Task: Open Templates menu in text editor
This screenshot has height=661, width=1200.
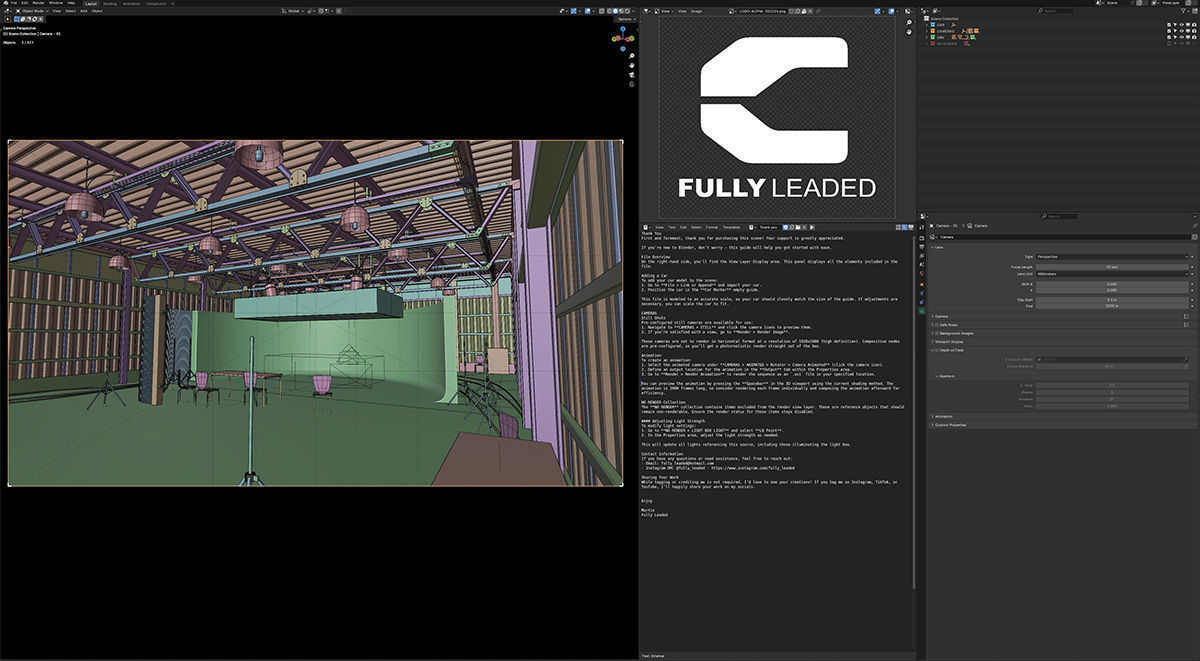Action: [731, 227]
